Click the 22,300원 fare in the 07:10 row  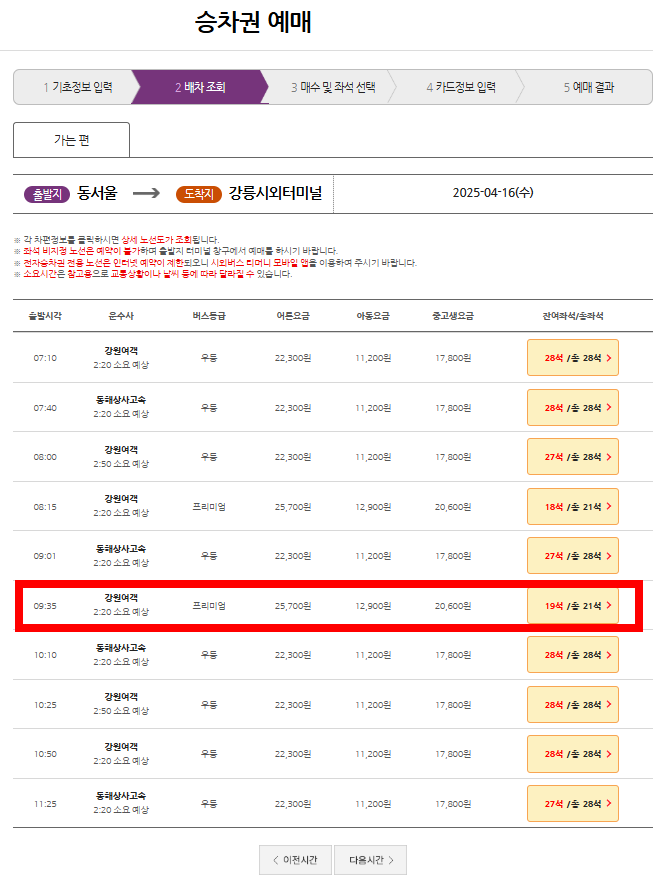tap(293, 358)
